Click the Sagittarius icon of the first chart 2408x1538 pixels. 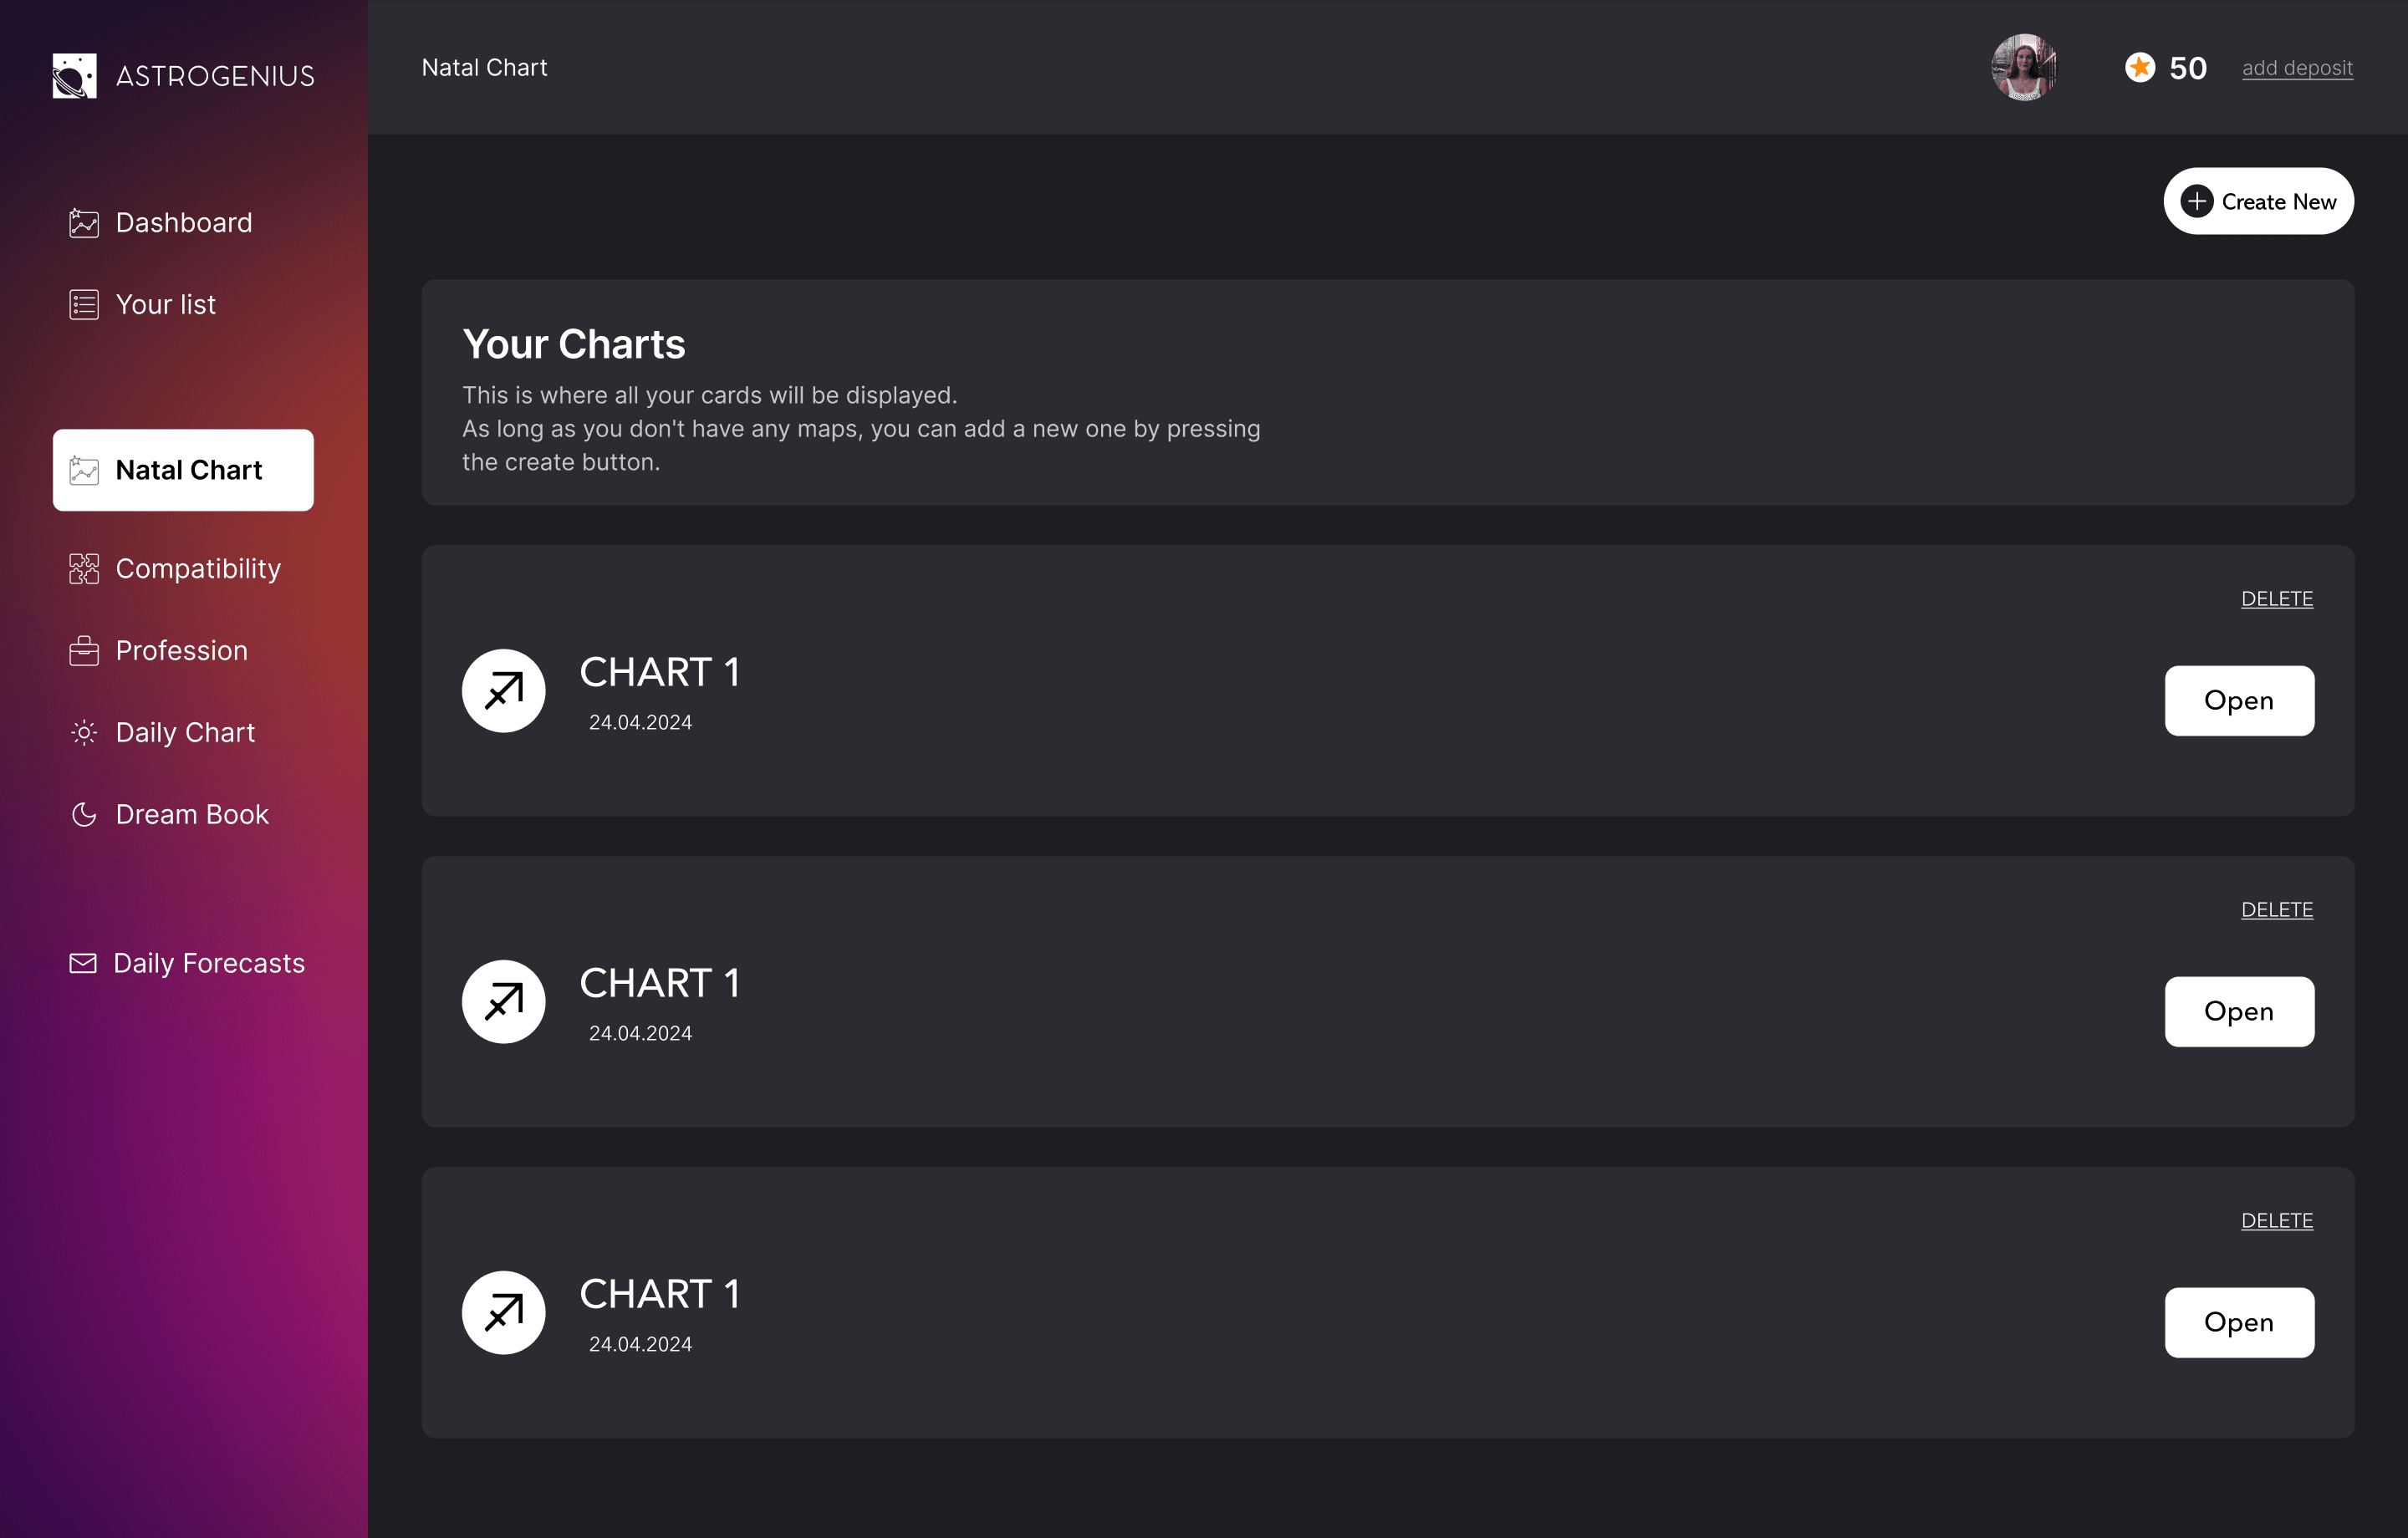click(x=503, y=691)
